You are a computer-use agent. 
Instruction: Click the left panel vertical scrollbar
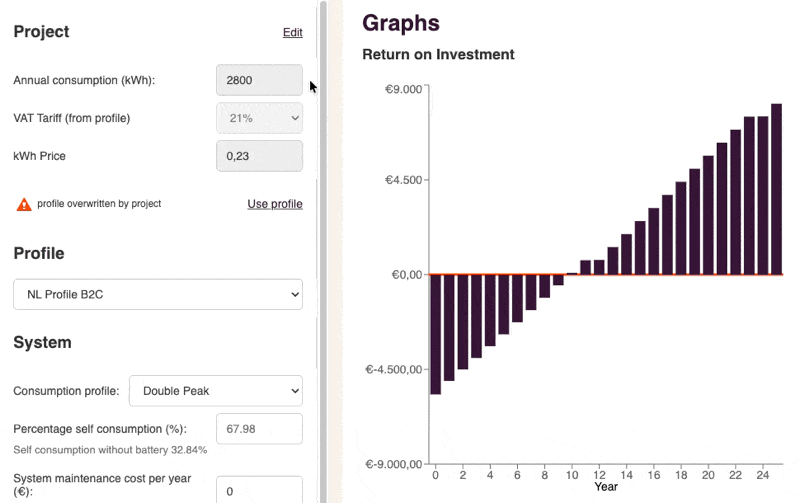click(322, 250)
